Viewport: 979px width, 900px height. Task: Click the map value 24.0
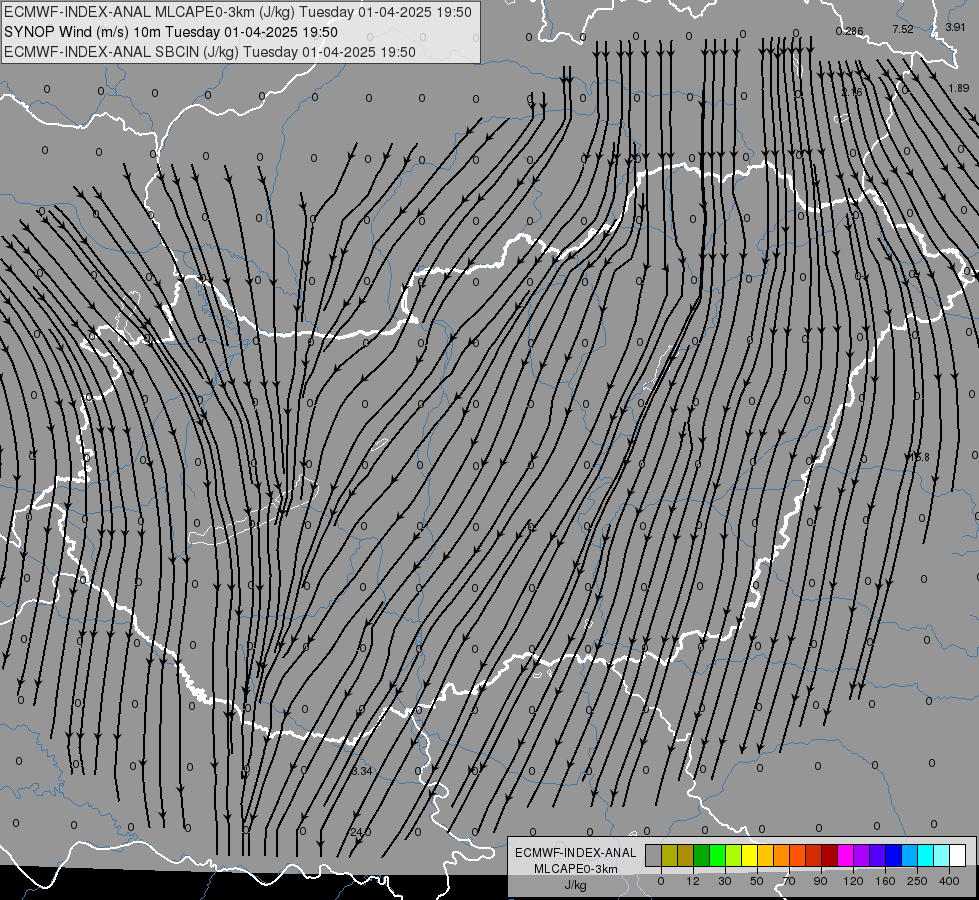(361, 833)
